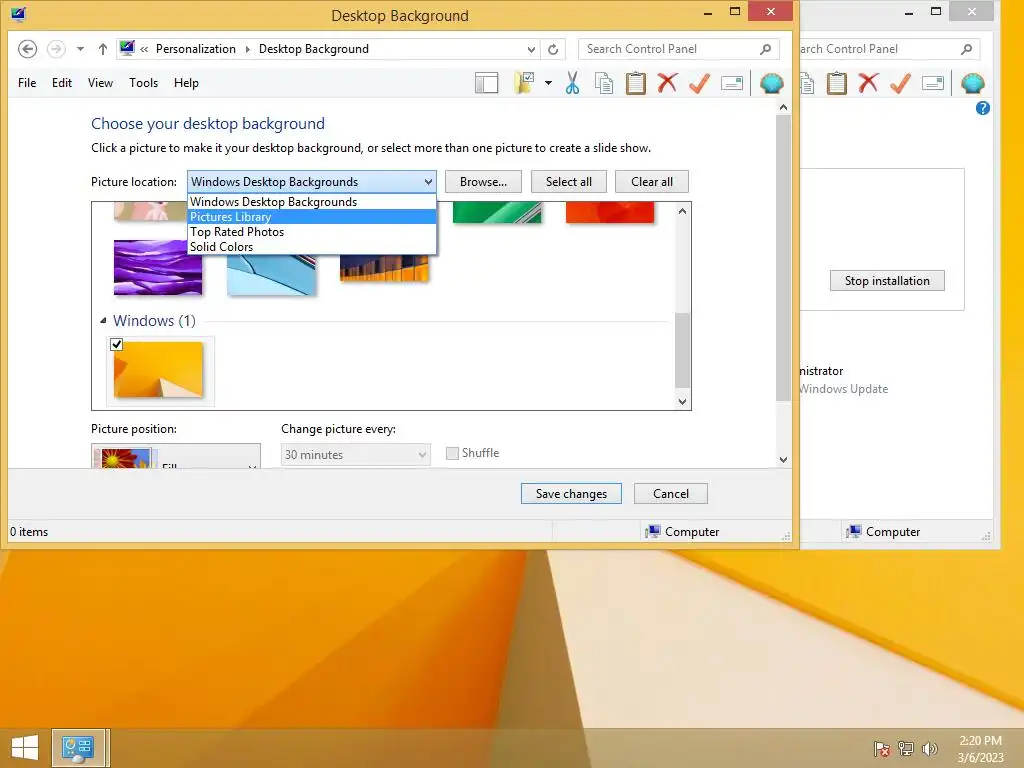Choose Solid Colors option
The image size is (1024, 768).
pos(312,247)
